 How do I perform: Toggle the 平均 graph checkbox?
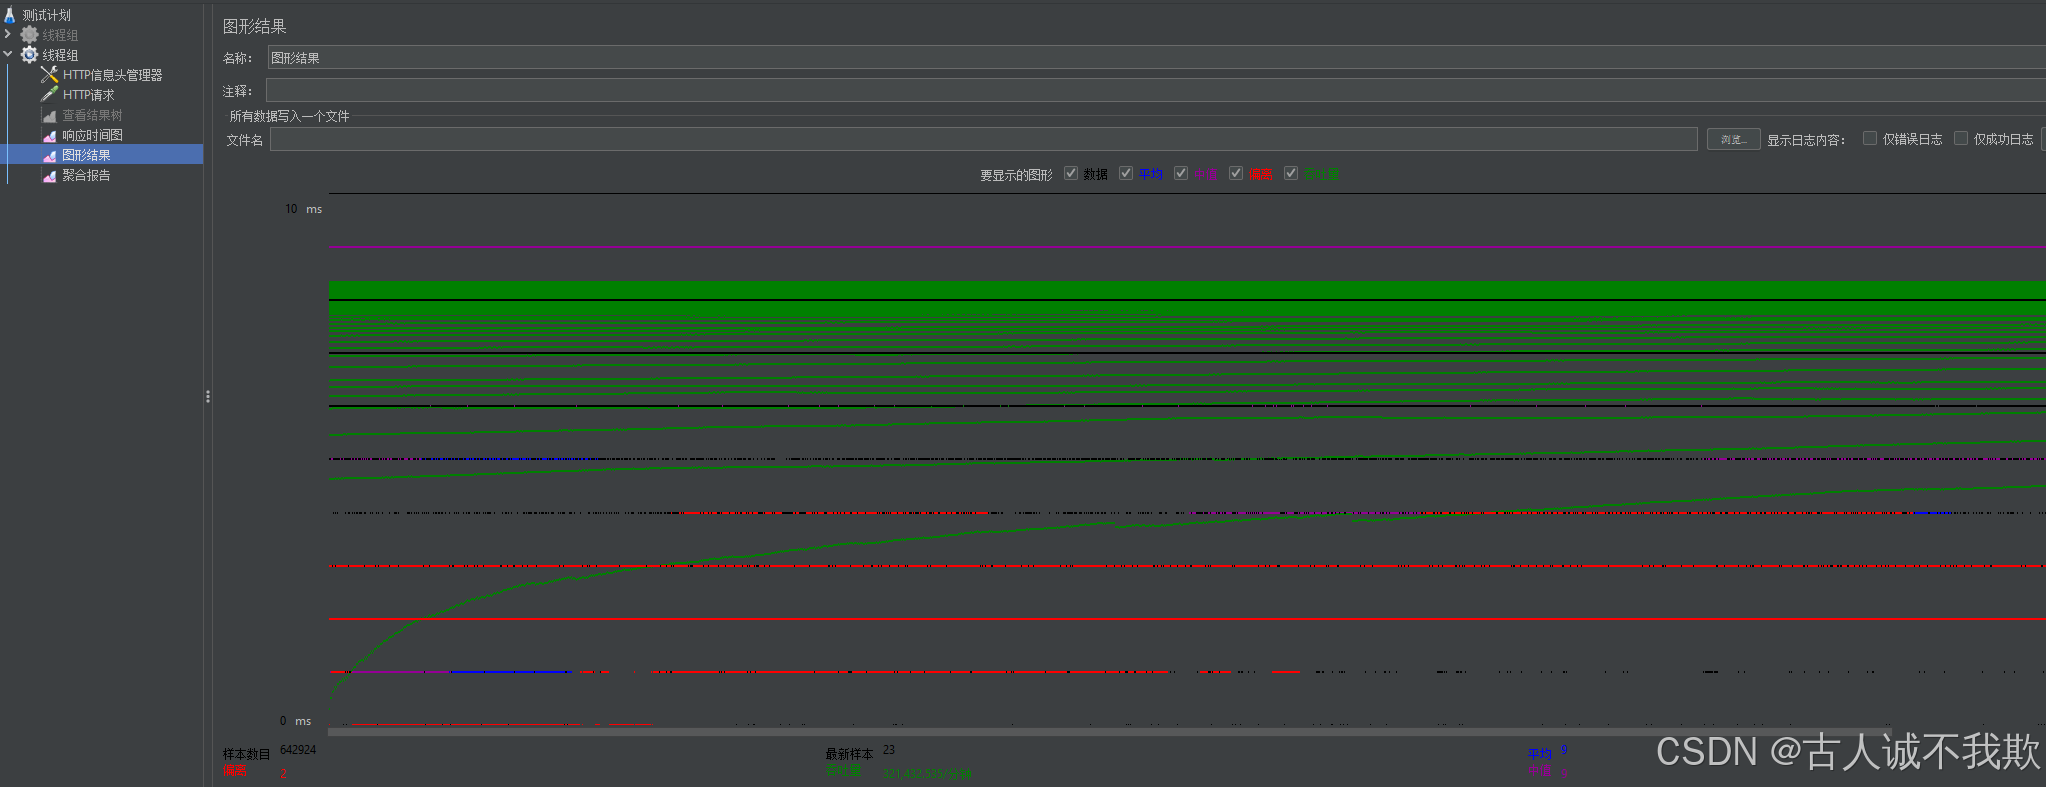tap(1126, 173)
